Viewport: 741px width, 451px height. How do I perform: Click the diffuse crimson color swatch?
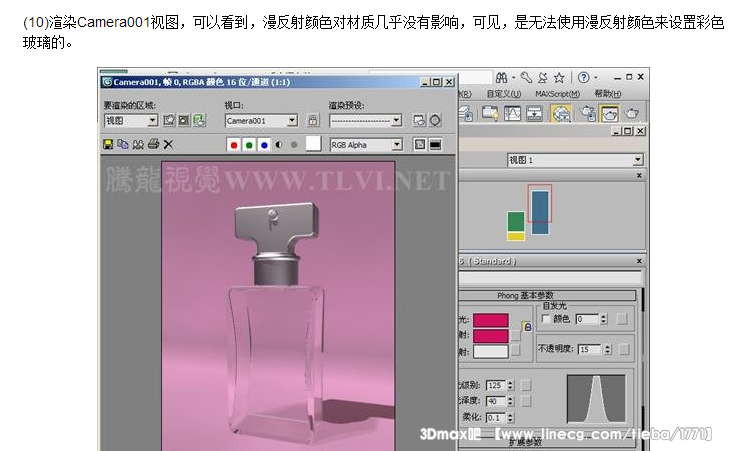coord(490,335)
